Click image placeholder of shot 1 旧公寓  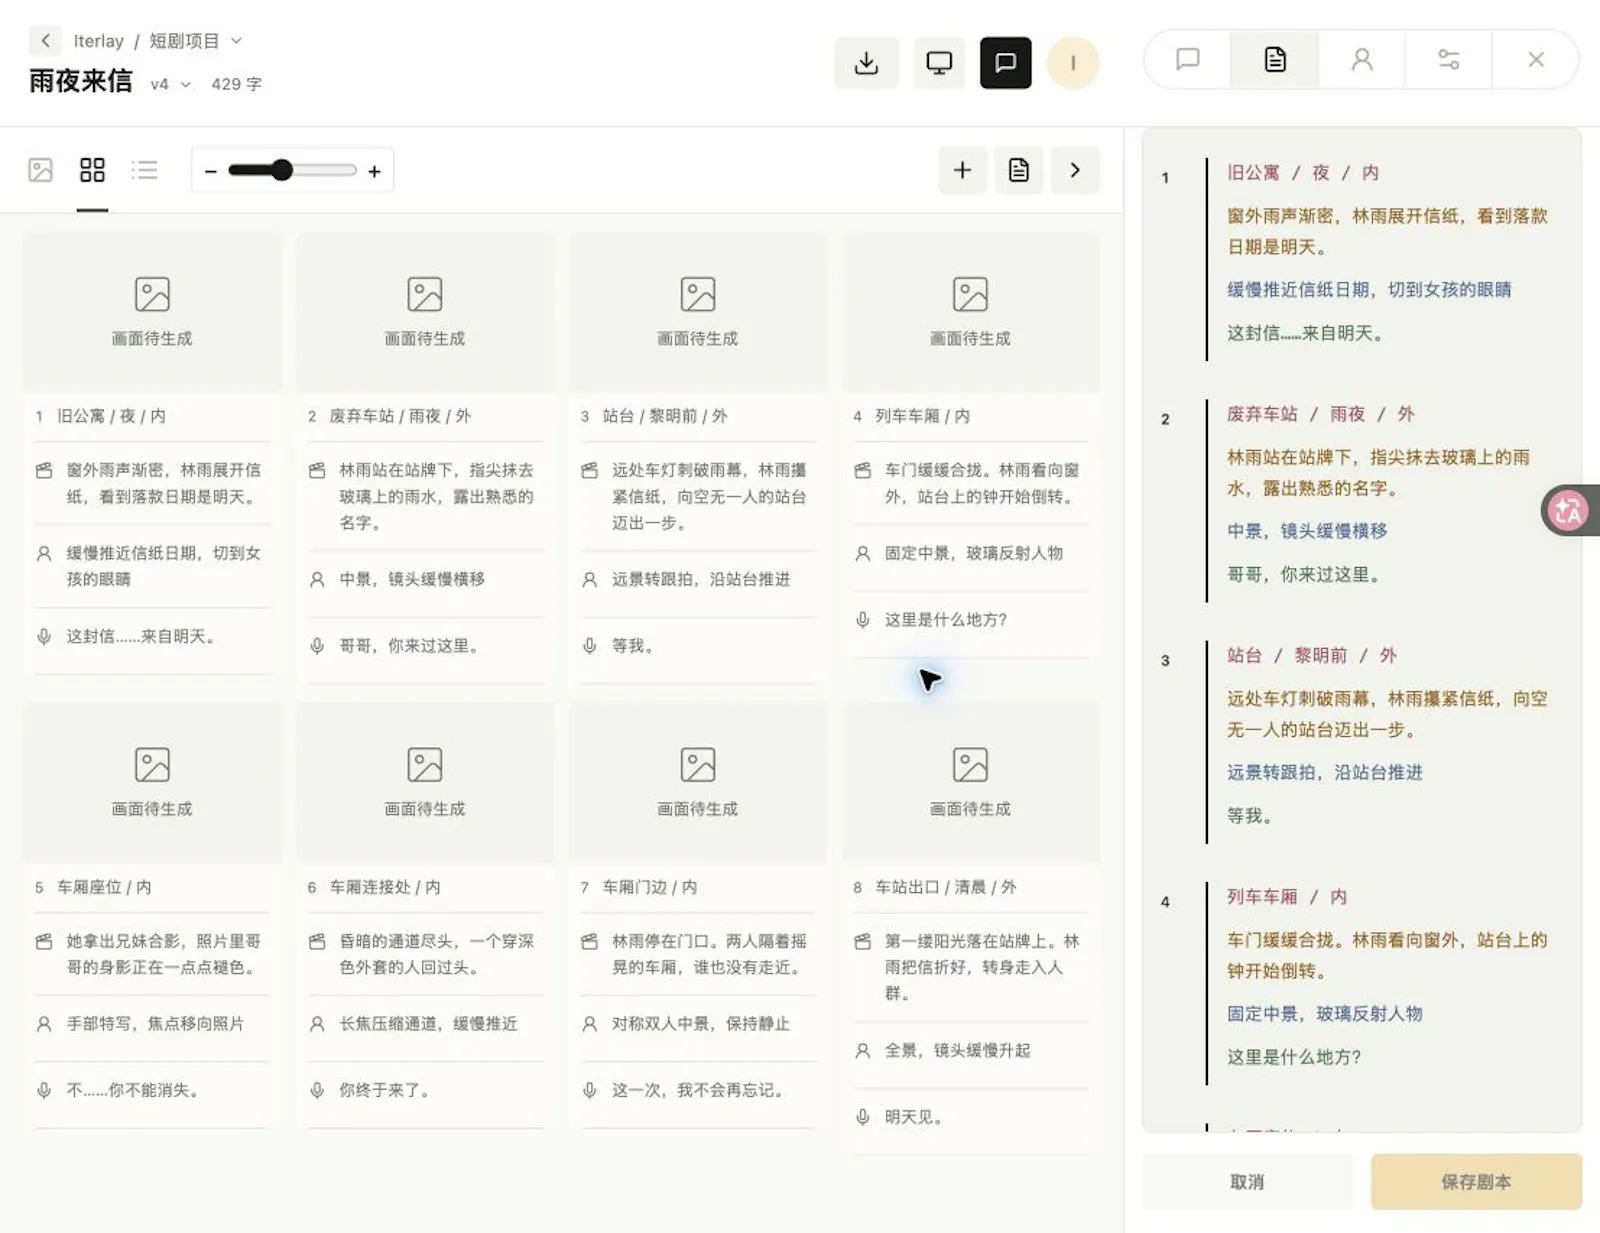(152, 312)
